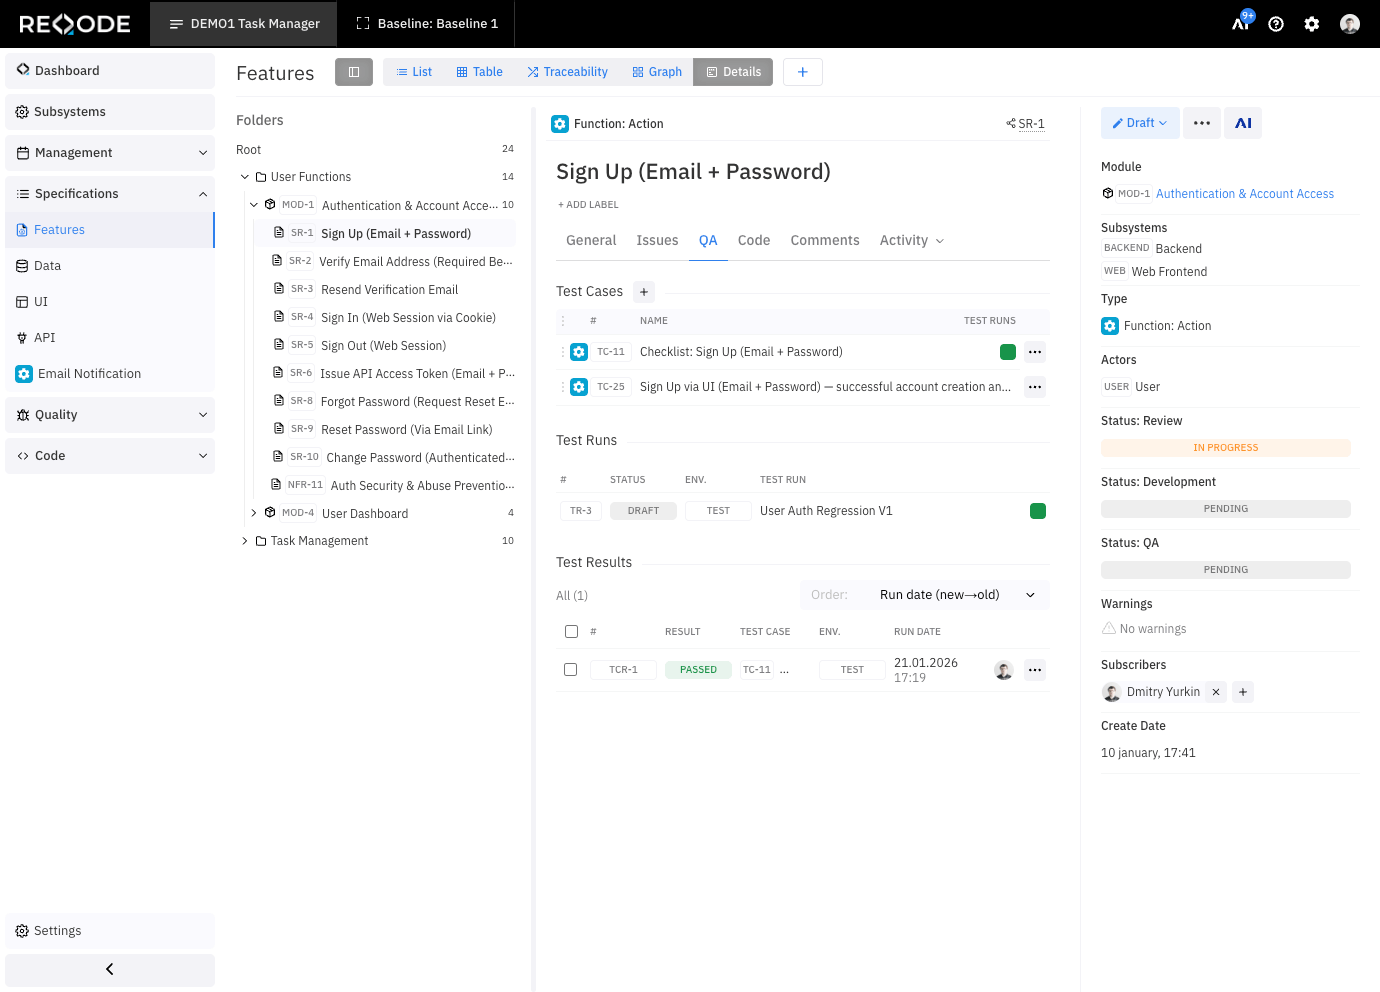This screenshot has width=1380, height=992.
Task: Open settings gear in top bar
Action: 1312,24
